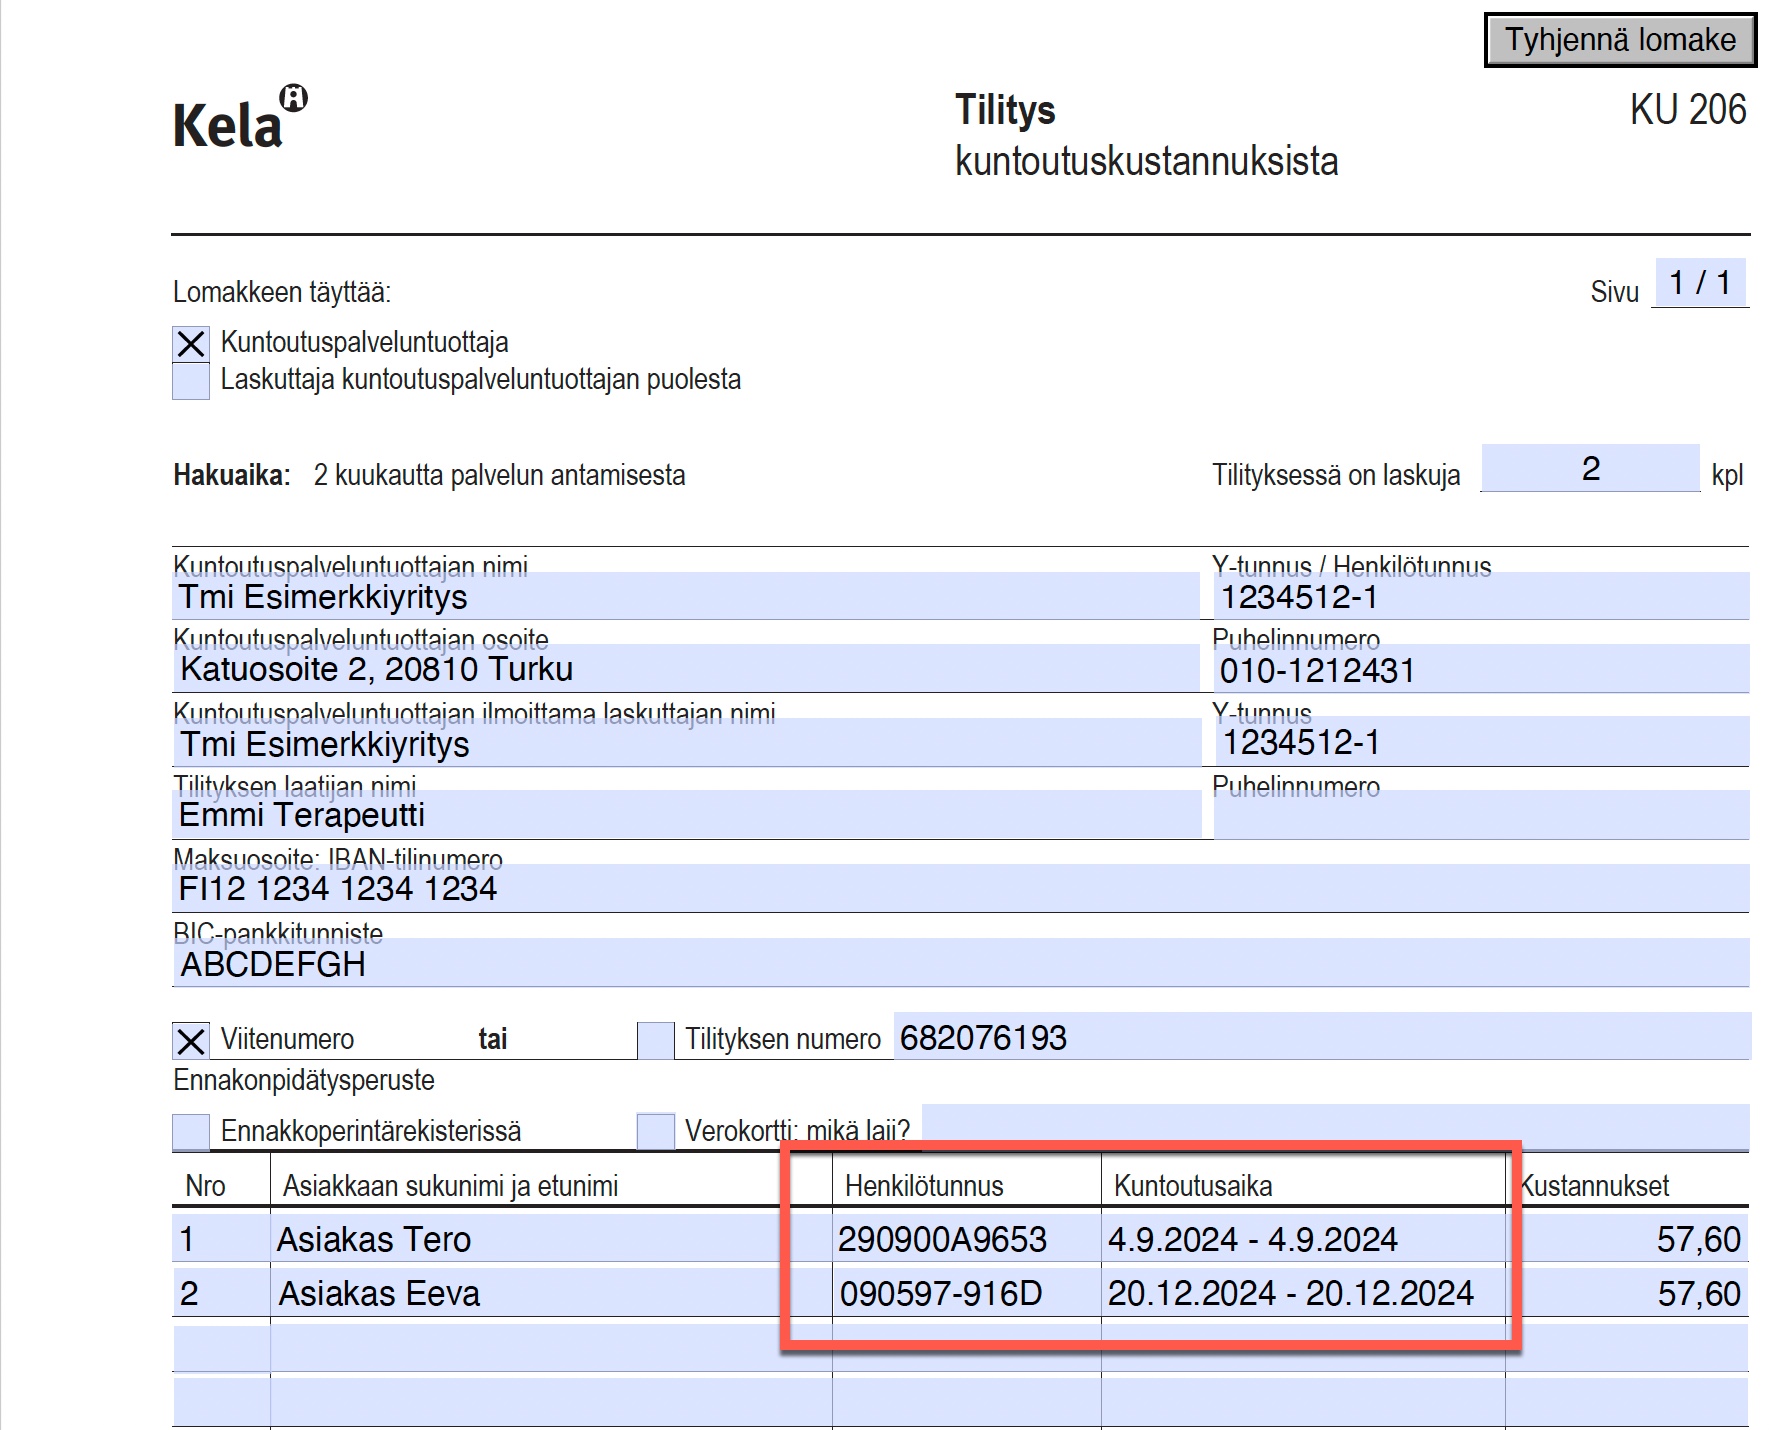Select the Kuntoutuspalveluntuottajan nimi field
The height and width of the screenshot is (1430, 1772).
[x=684, y=598]
